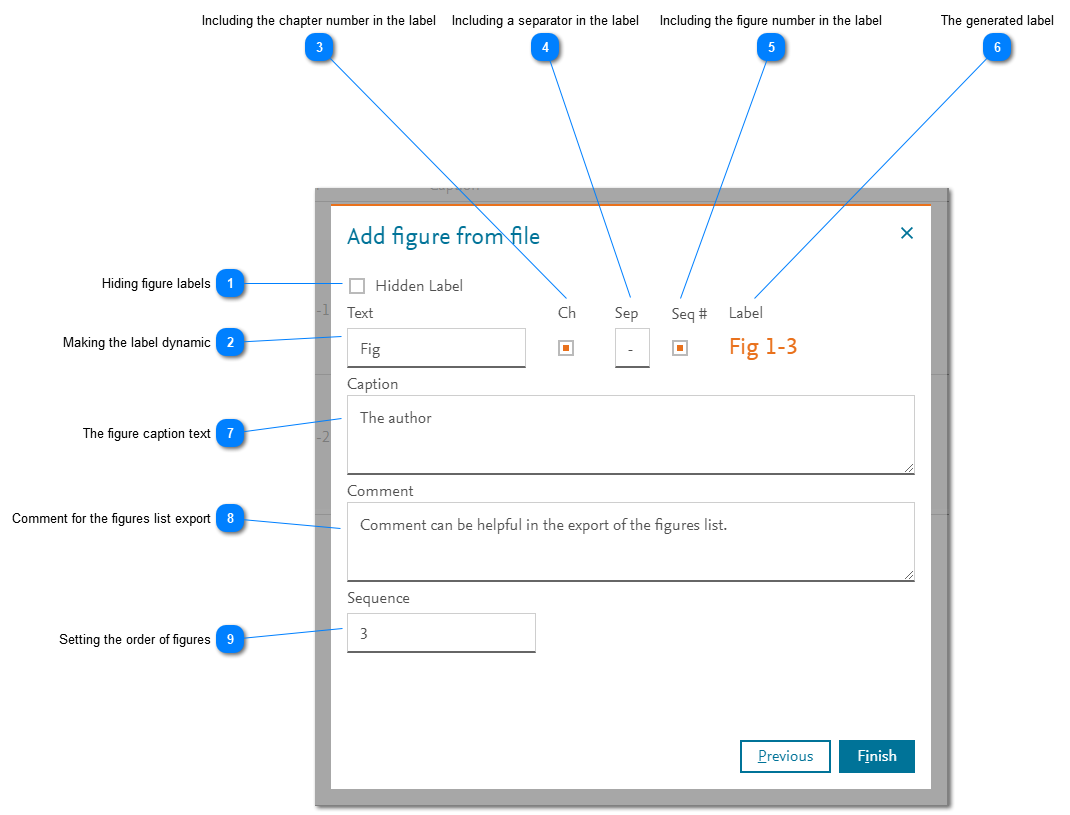This screenshot has height=815, width=1070.
Task: Toggle the Seq # figure number checkbox
Action: click(680, 348)
